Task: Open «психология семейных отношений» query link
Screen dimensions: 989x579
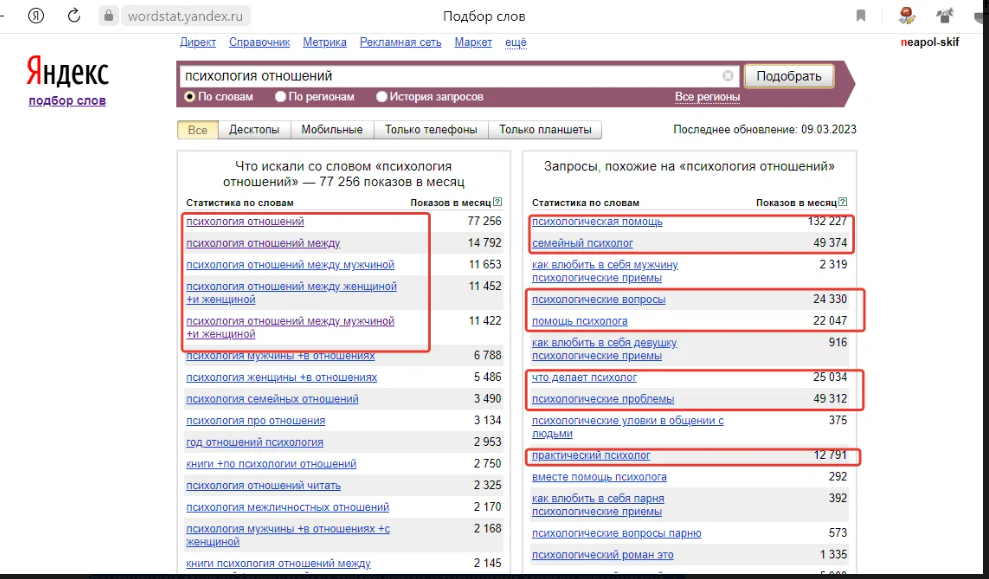Action: tap(272, 399)
